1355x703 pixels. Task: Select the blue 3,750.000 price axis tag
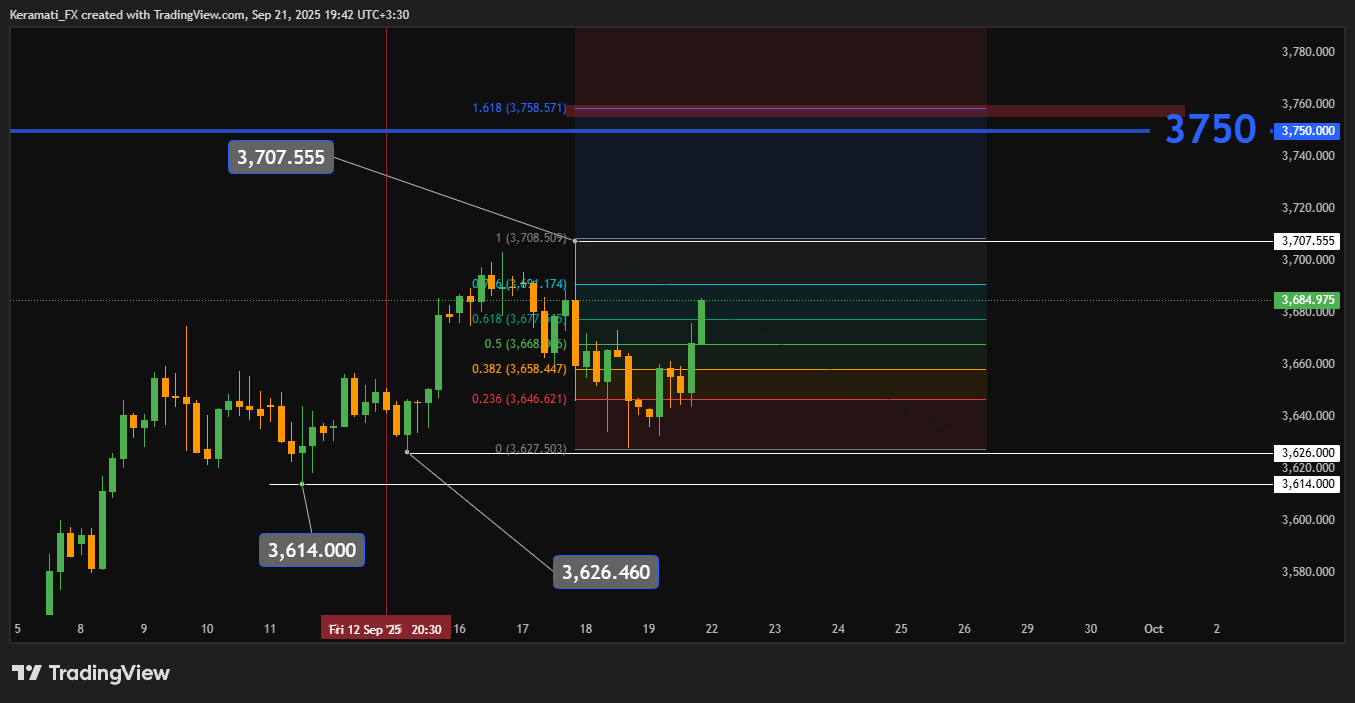(1308, 131)
